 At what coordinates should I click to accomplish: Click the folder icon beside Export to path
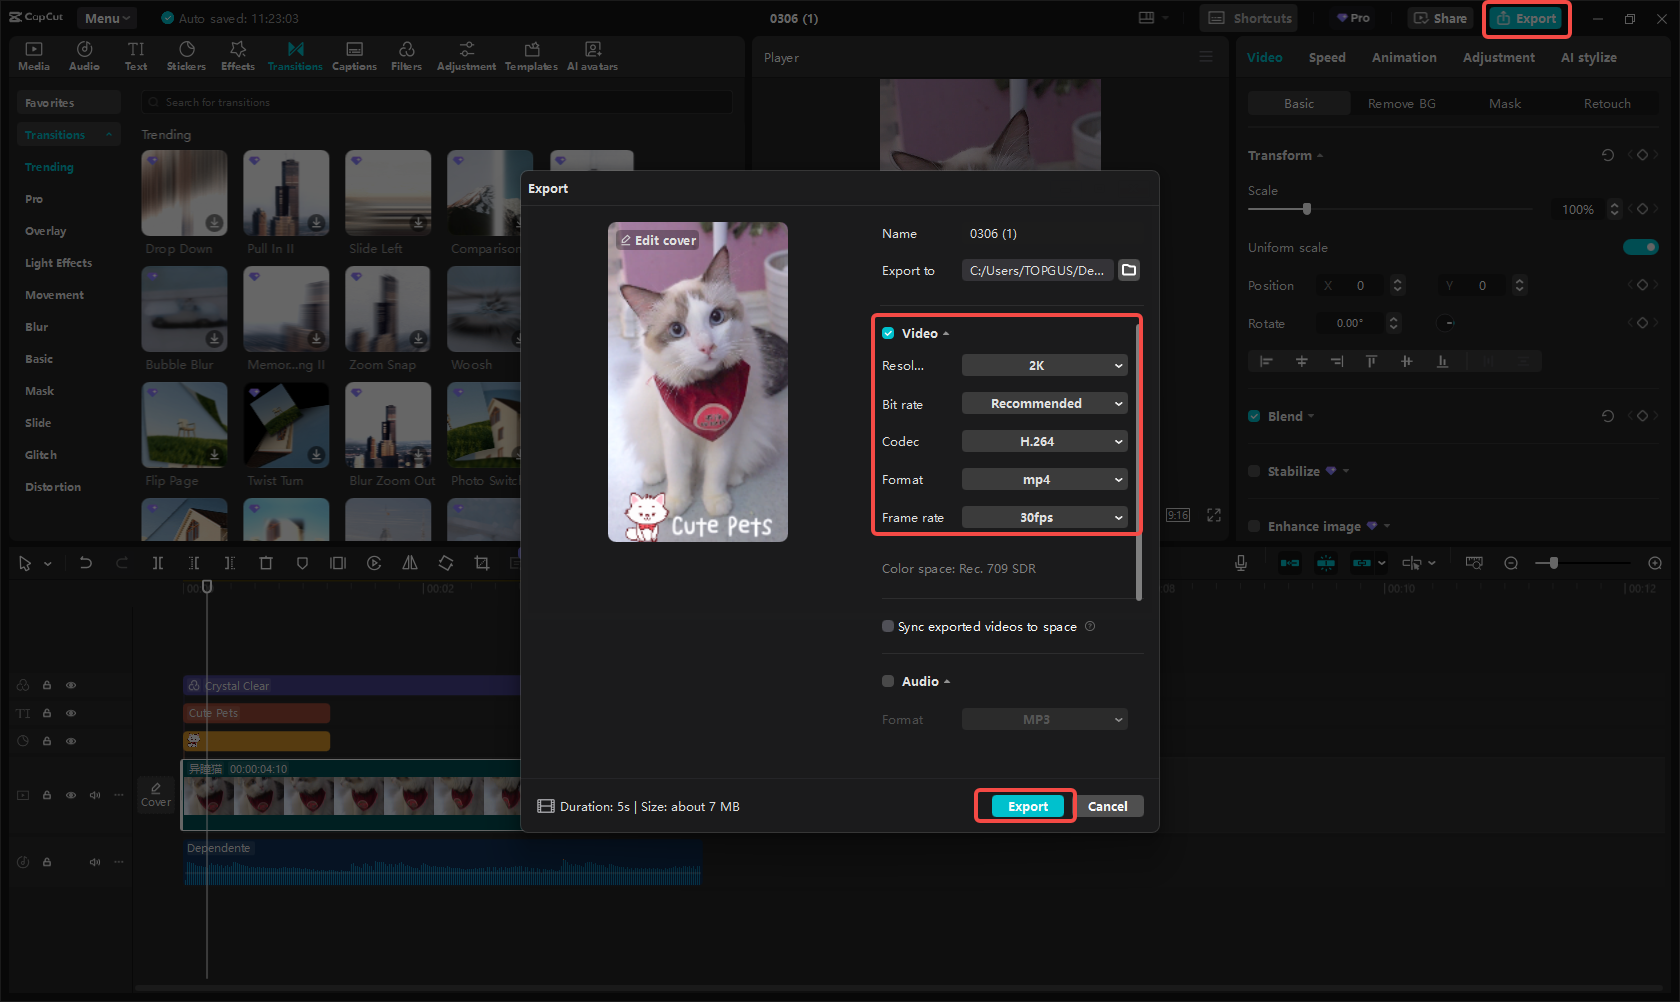click(1129, 270)
